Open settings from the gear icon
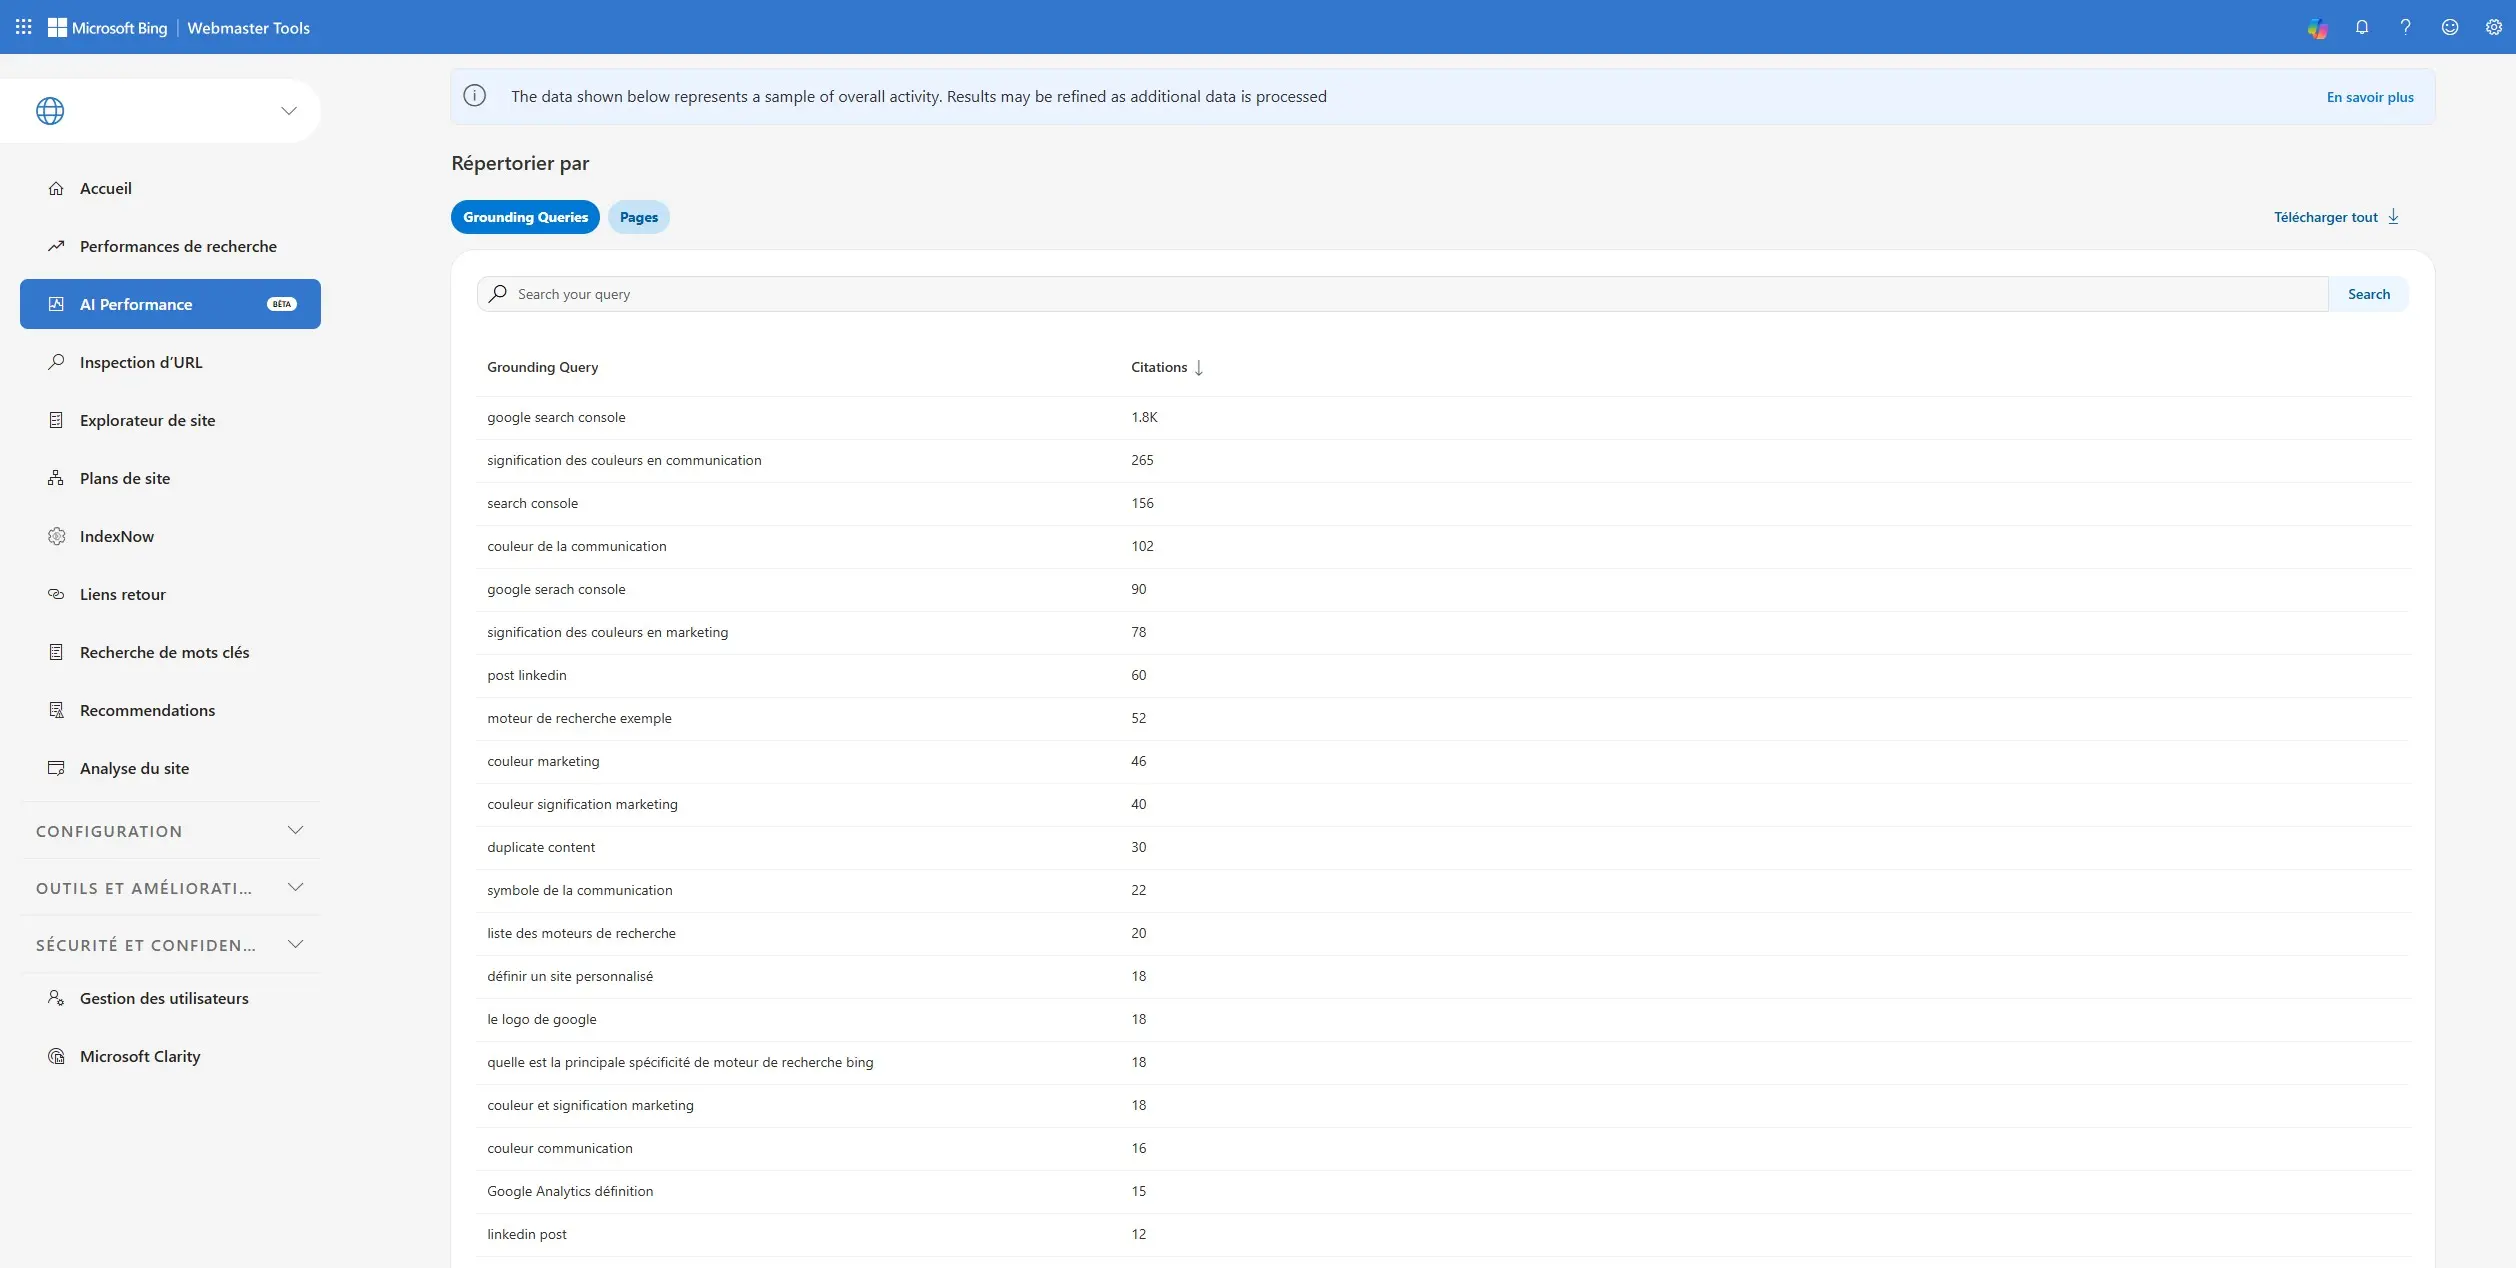Image resolution: width=2516 pixels, height=1268 pixels. click(2493, 27)
